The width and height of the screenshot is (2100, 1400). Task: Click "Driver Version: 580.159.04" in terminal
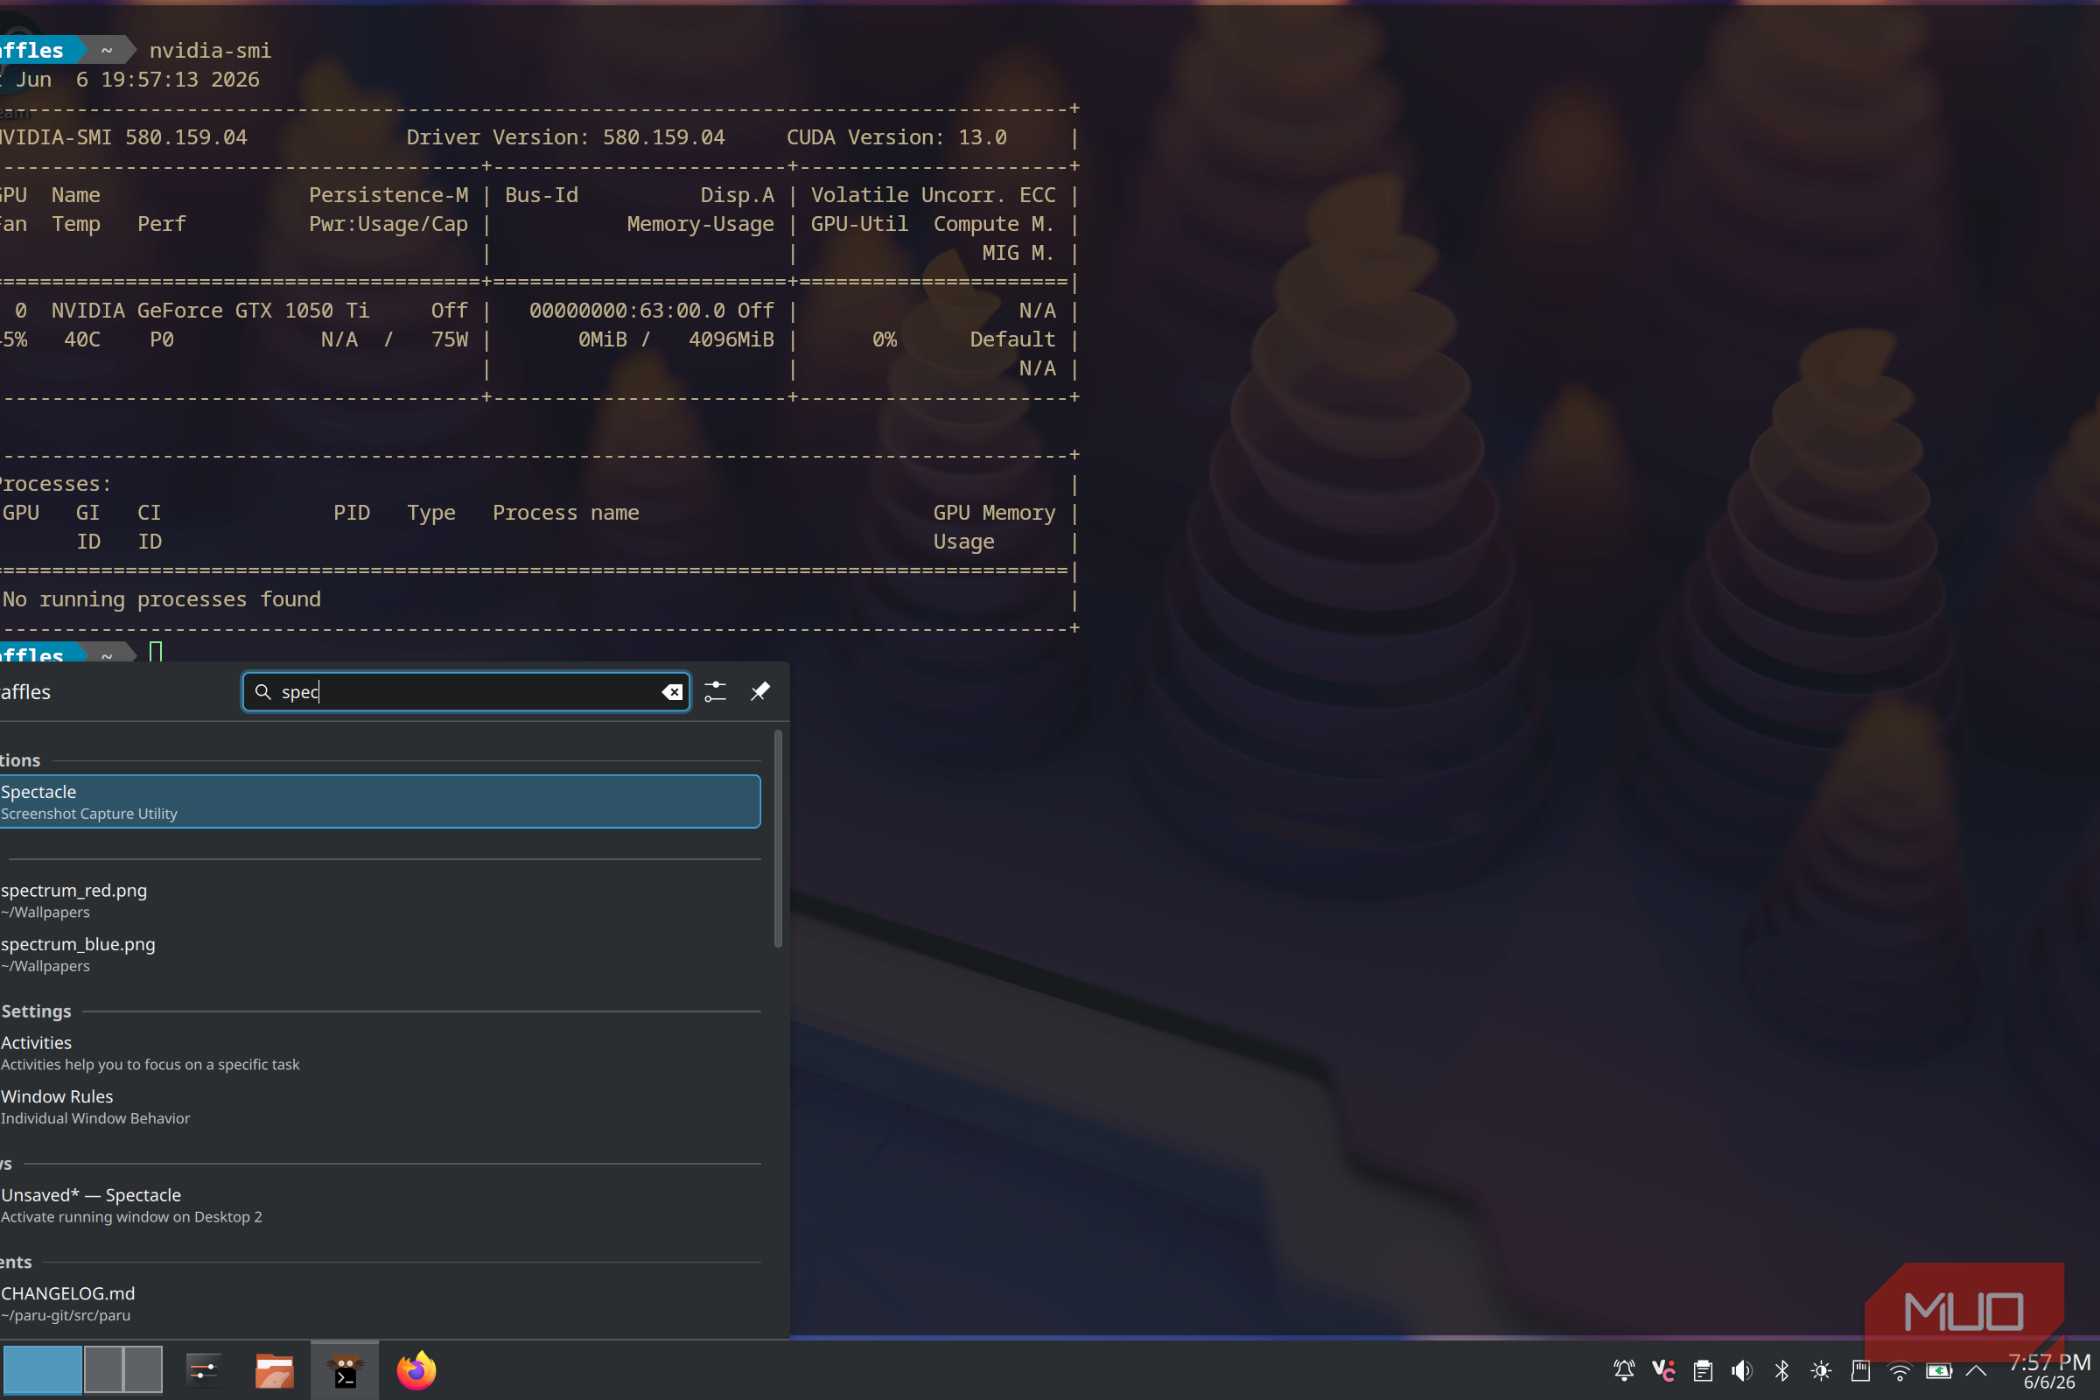pyautogui.click(x=565, y=137)
